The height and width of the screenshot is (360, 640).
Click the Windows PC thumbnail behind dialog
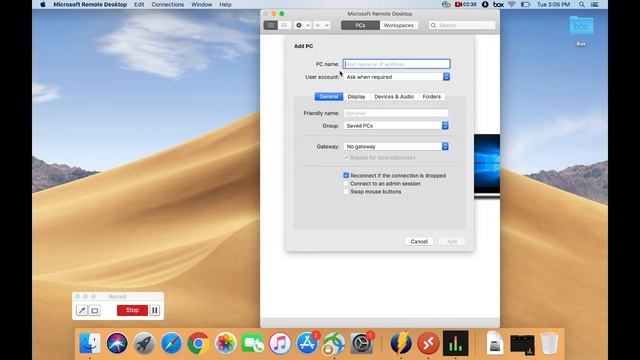click(x=487, y=166)
